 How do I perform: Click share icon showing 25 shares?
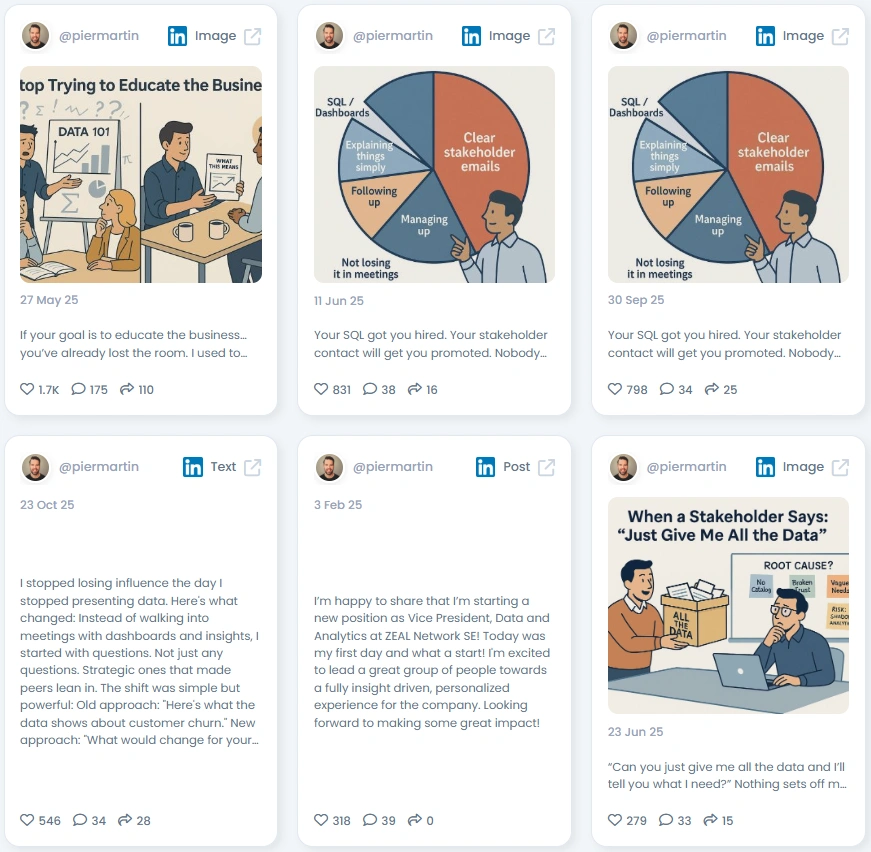[x=712, y=389]
